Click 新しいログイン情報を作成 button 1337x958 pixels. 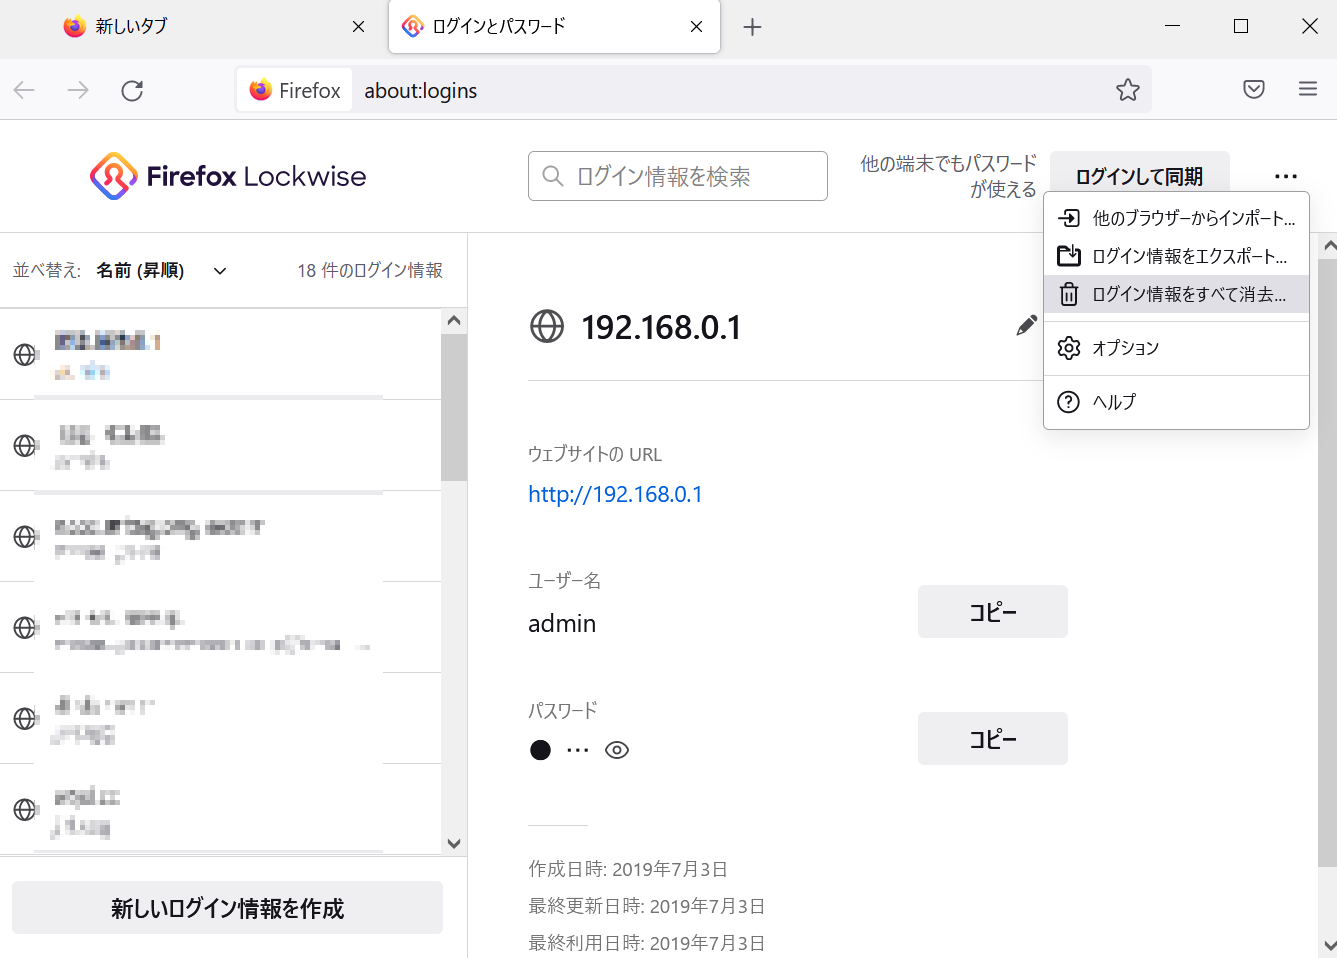pyautogui.click(x=227, y=908)
